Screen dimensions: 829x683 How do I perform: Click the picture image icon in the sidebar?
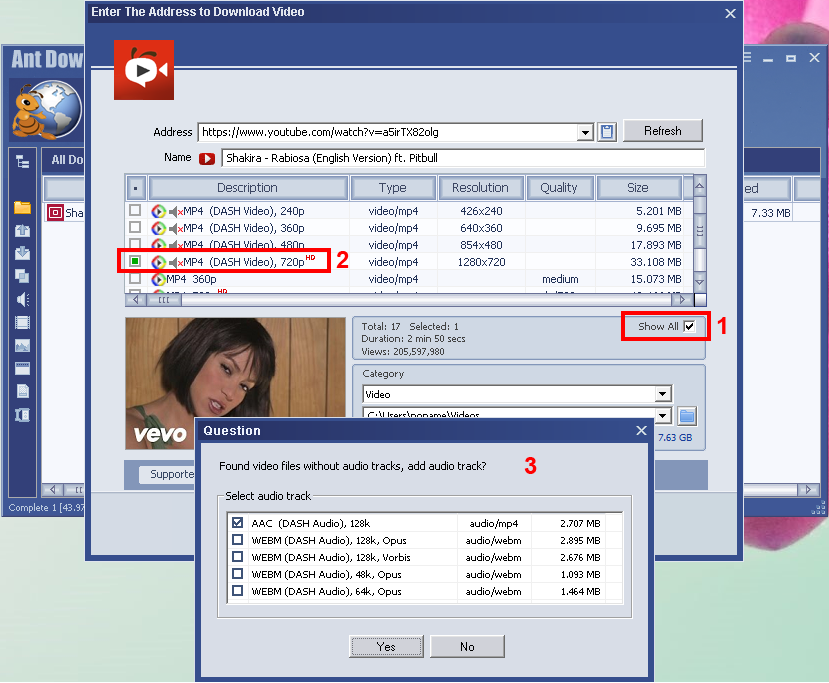(x=22, y=346)
